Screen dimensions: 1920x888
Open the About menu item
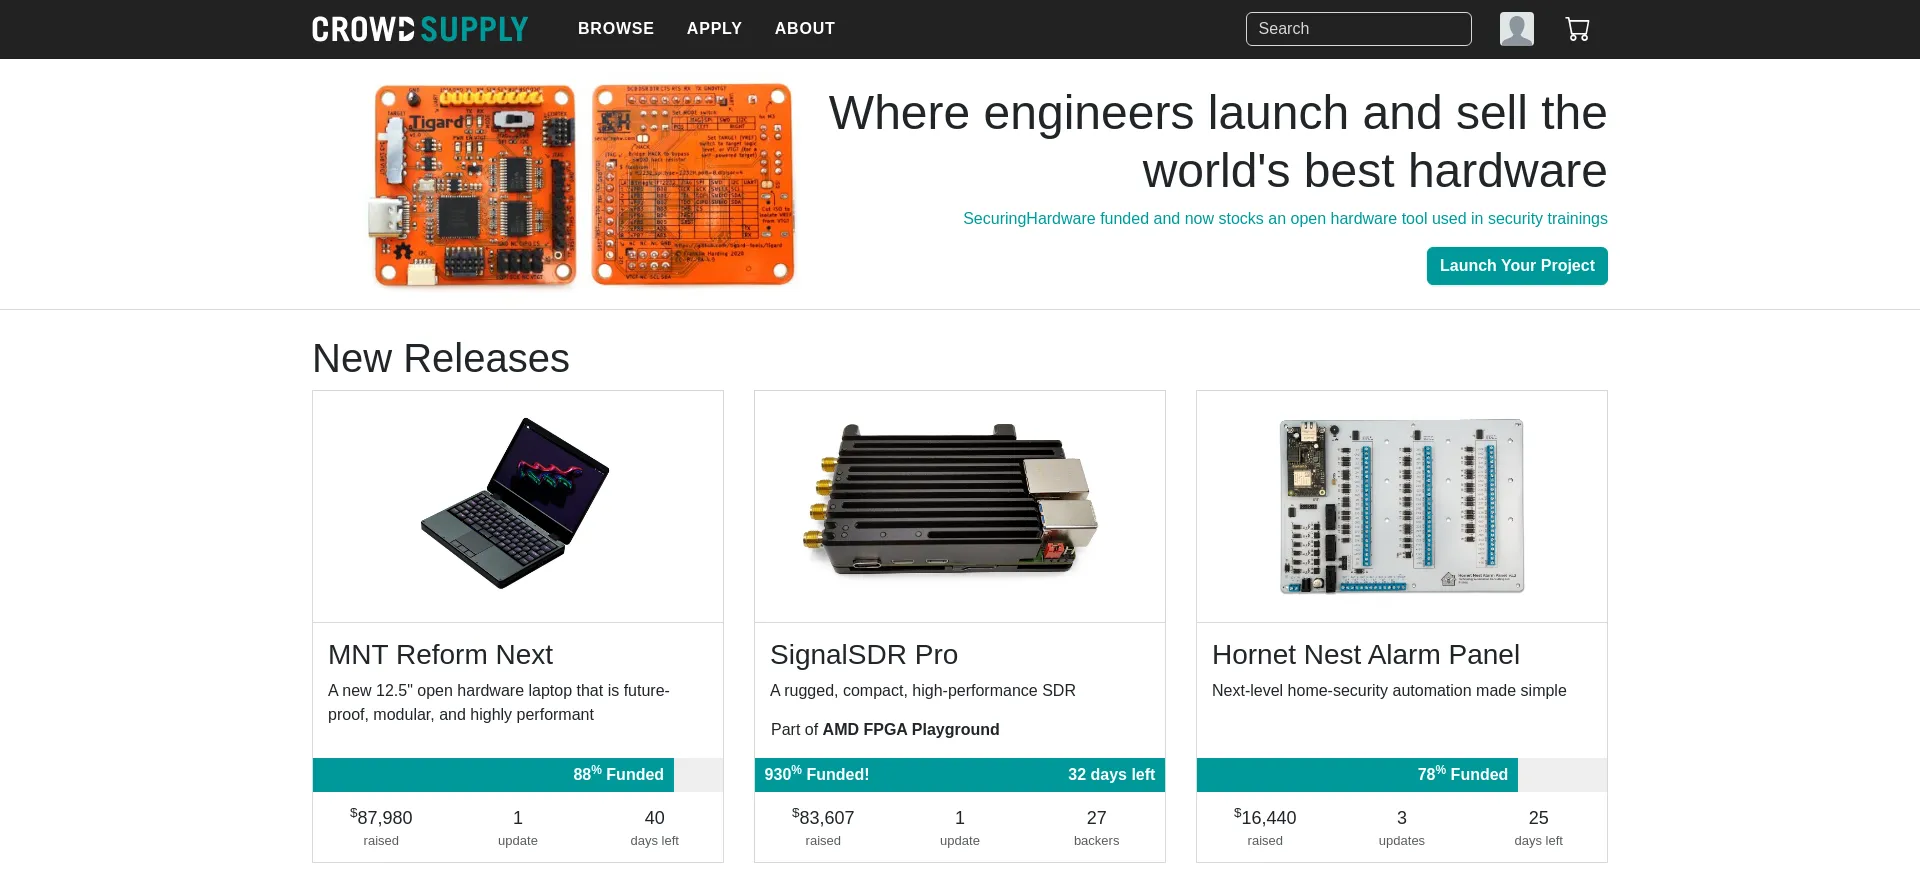pos(804,29)
